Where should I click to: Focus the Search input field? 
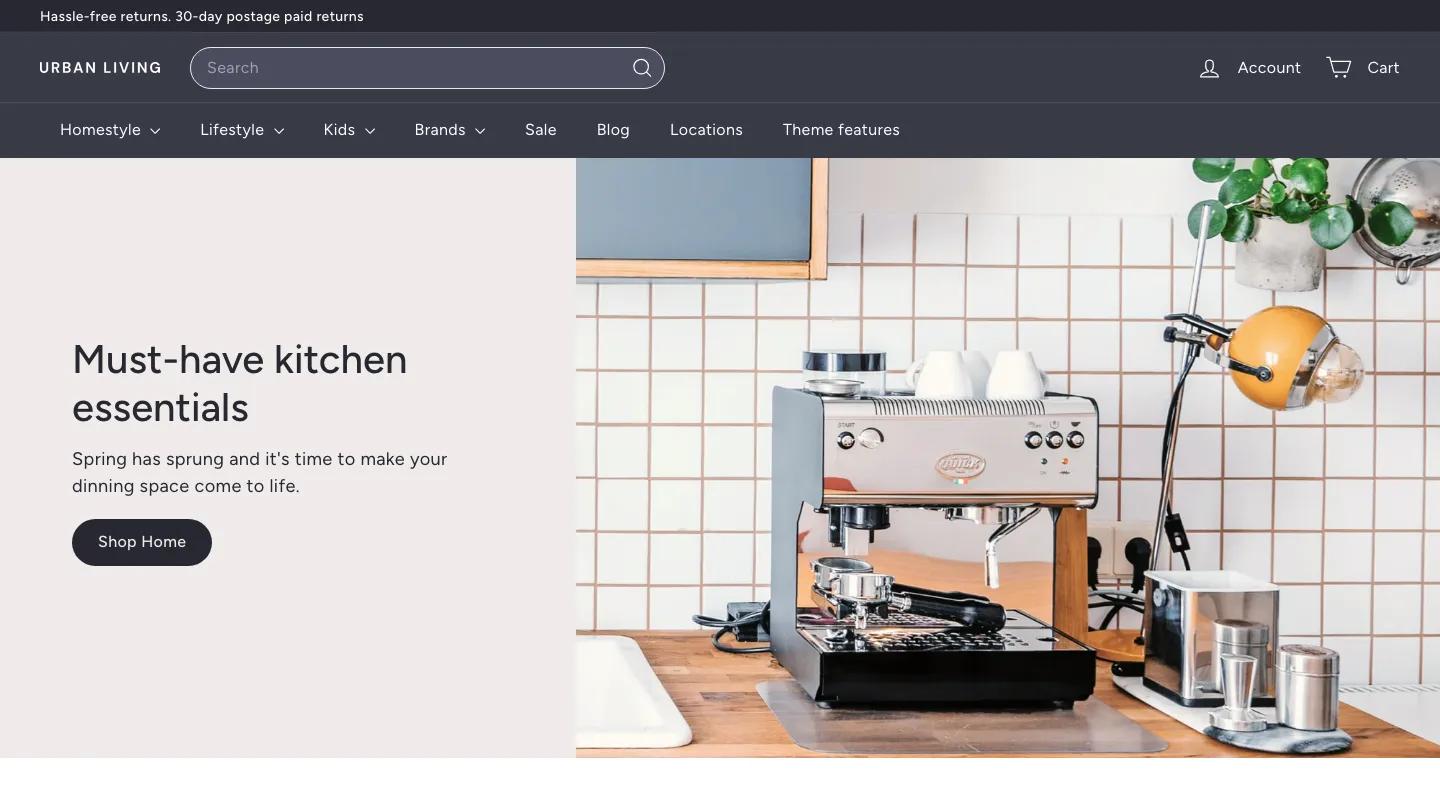click(427, 68)
